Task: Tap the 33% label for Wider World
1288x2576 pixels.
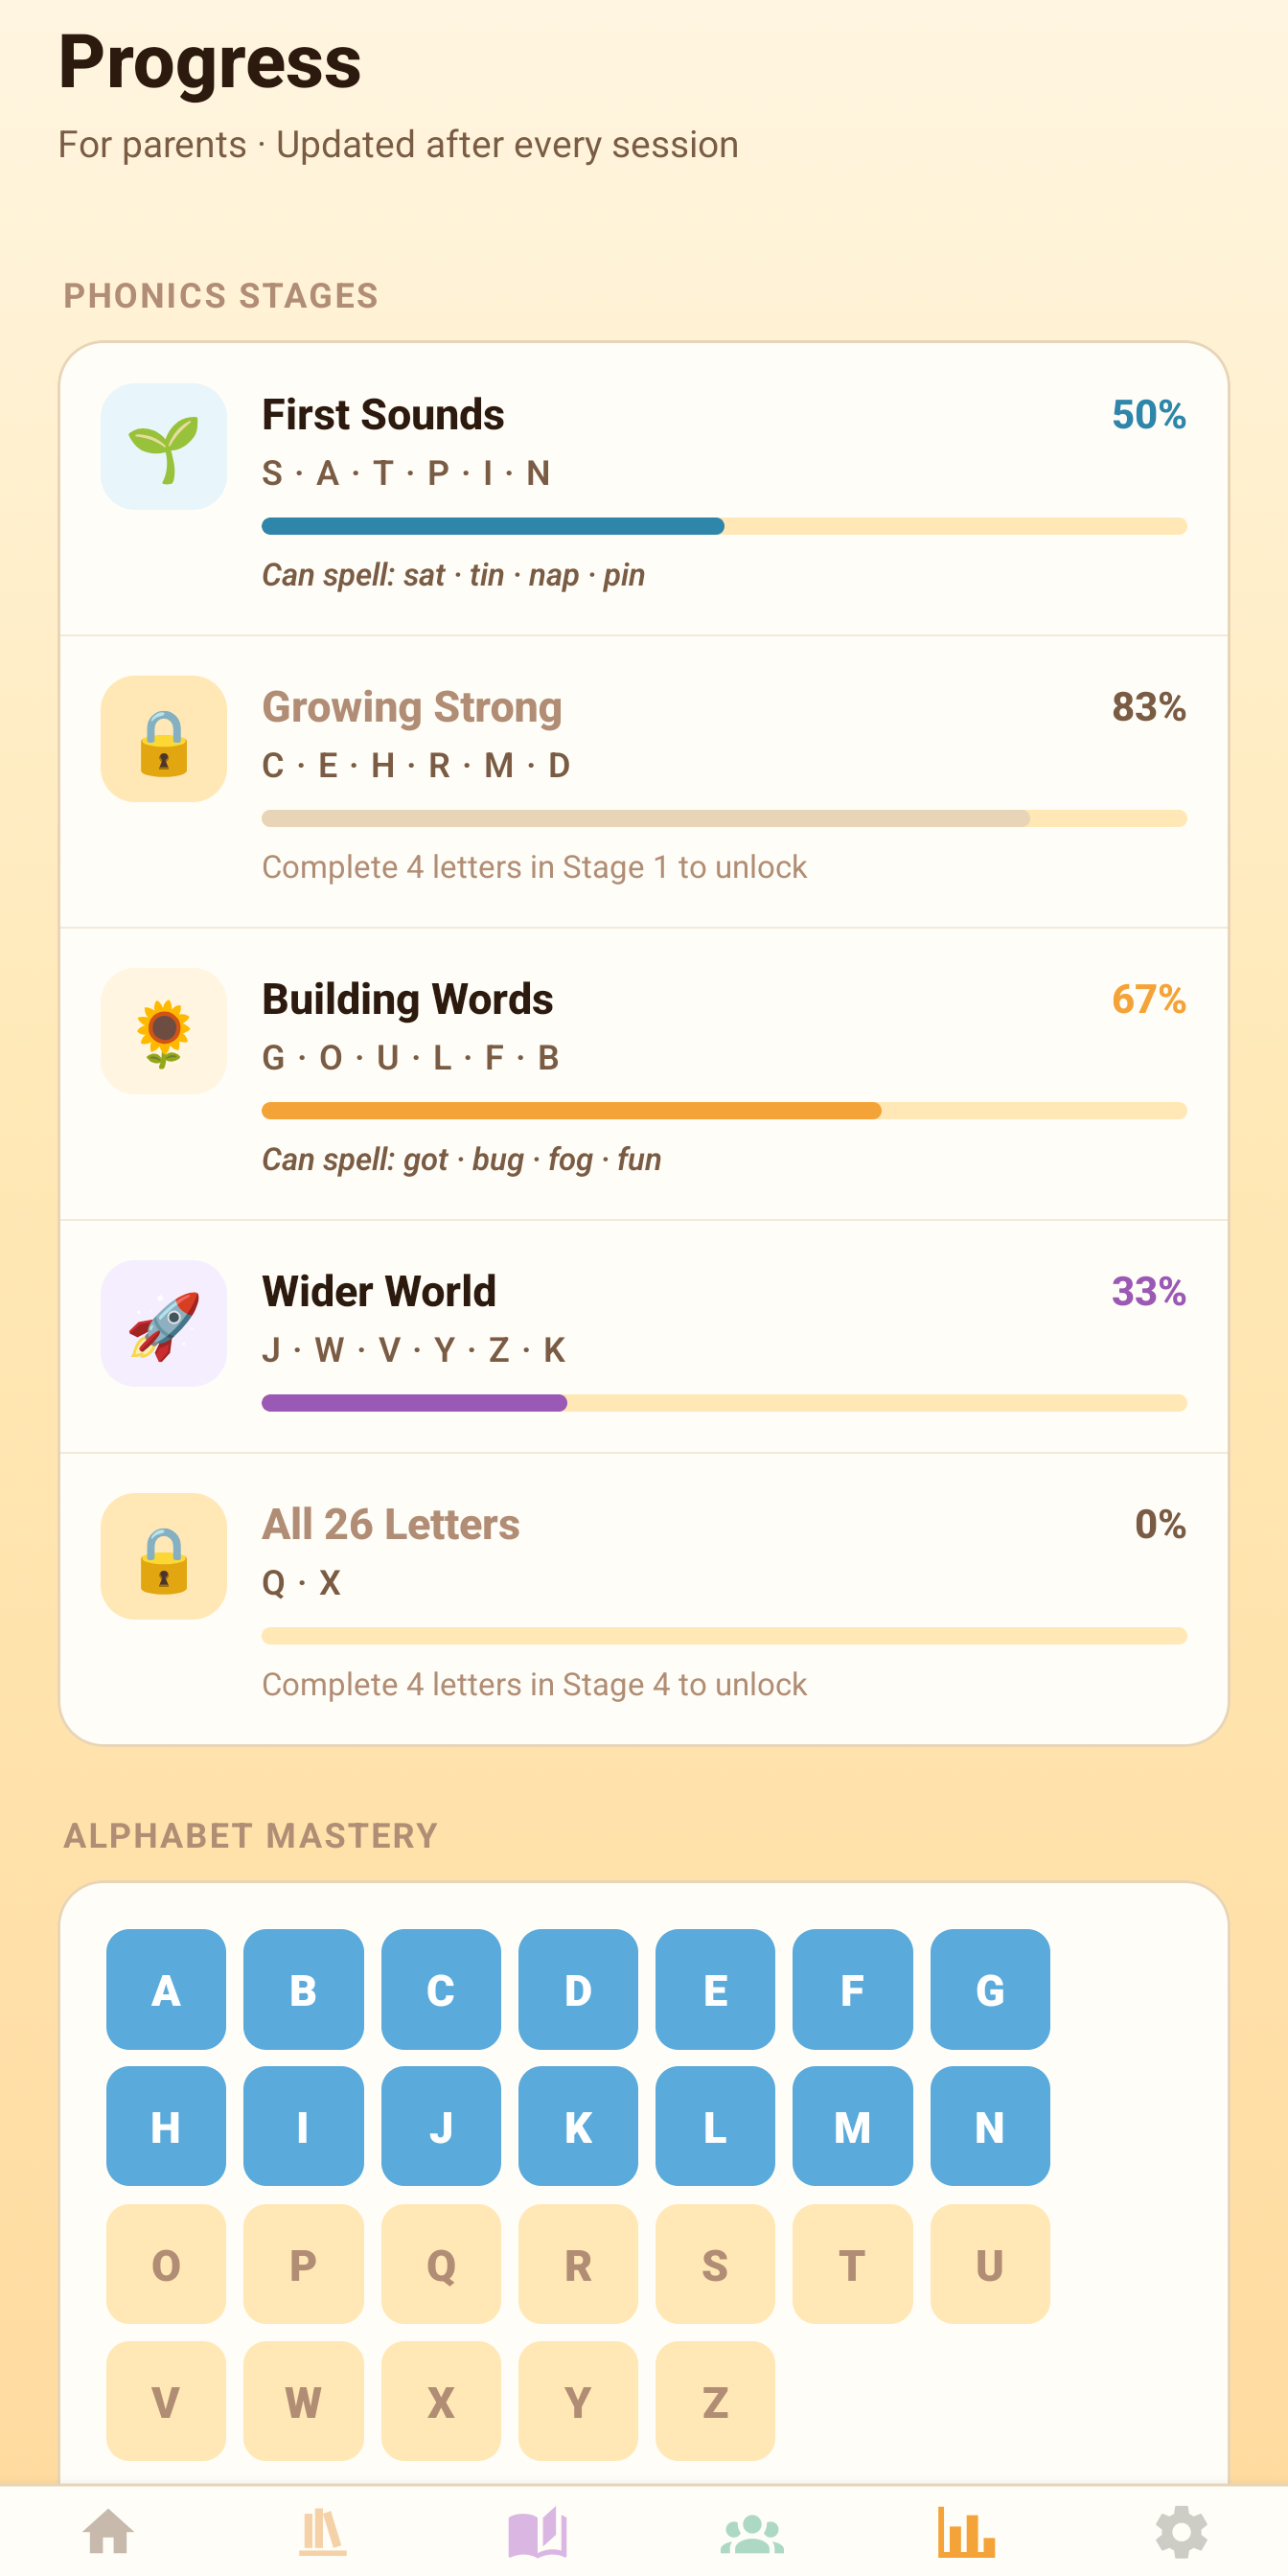Action: pyautogui.click(x=1148, y=1291)
